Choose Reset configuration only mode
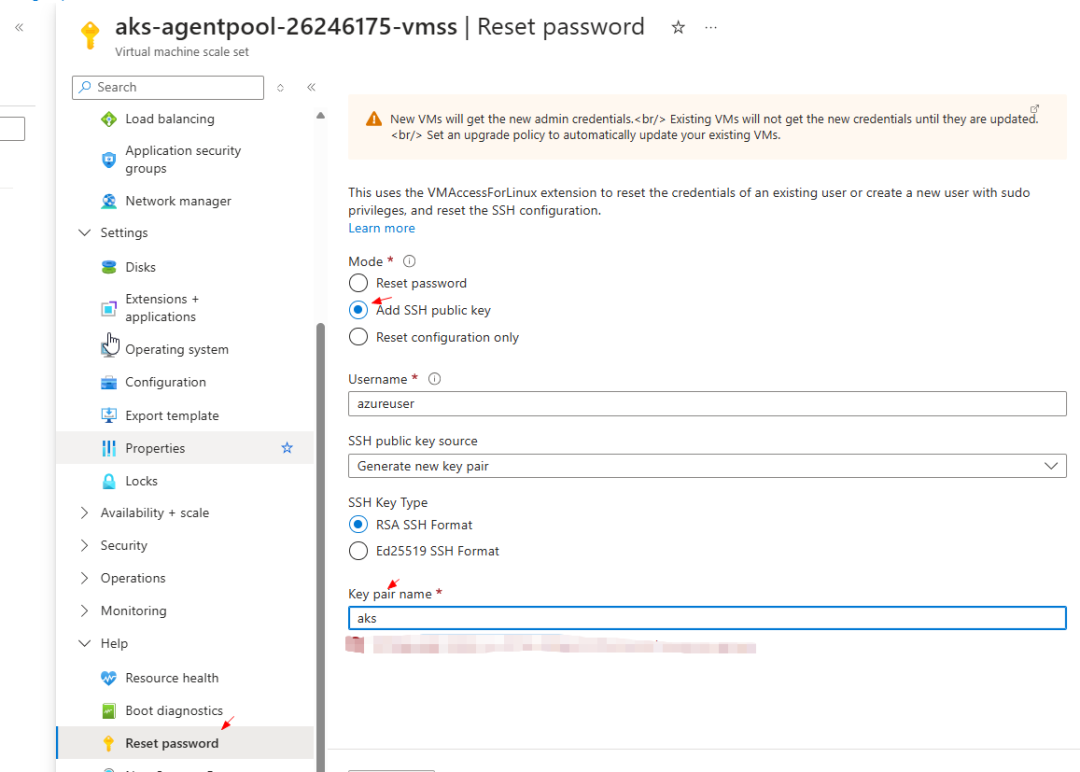Viewport: 1080px width, 772px height. tap(358, 337)
